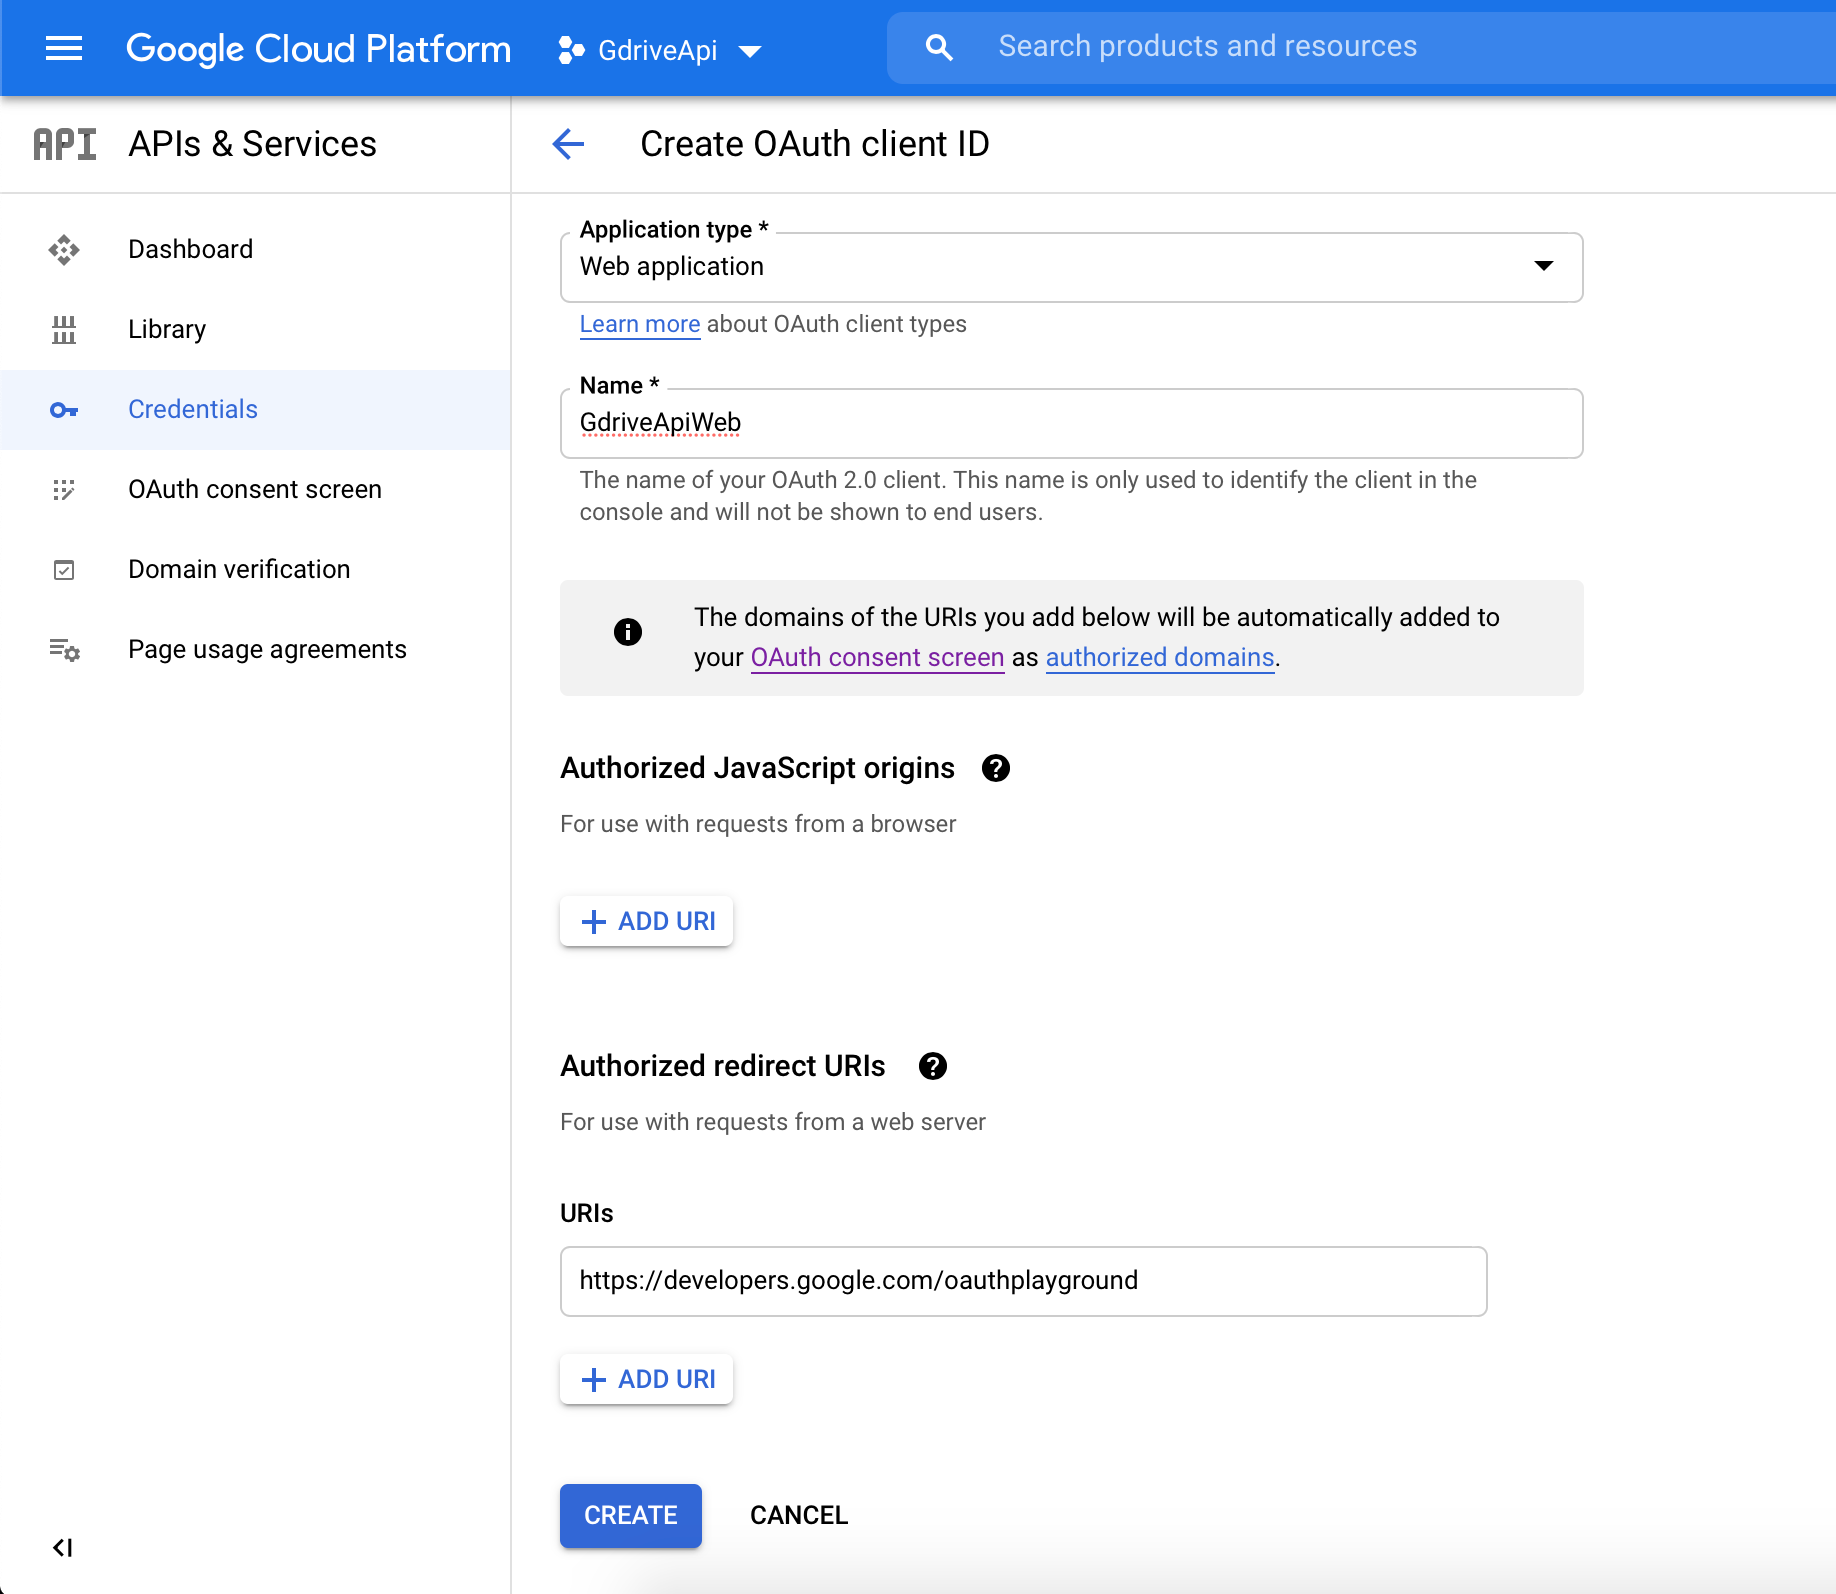Click the URIs label
Viewport: 1836px width, 1594px height.
coord(587,1213)
